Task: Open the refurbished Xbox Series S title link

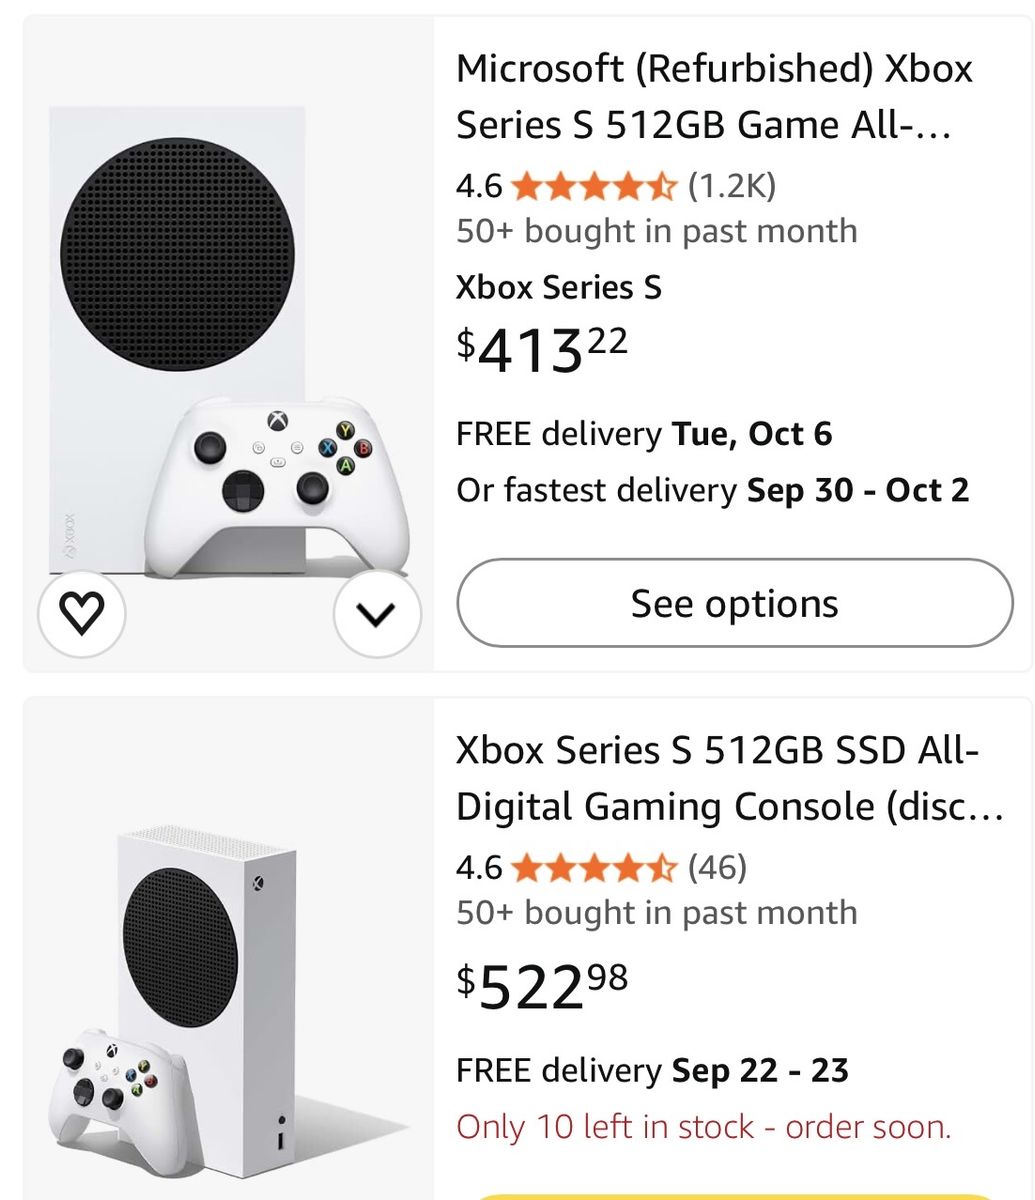Action: (714, 97)
